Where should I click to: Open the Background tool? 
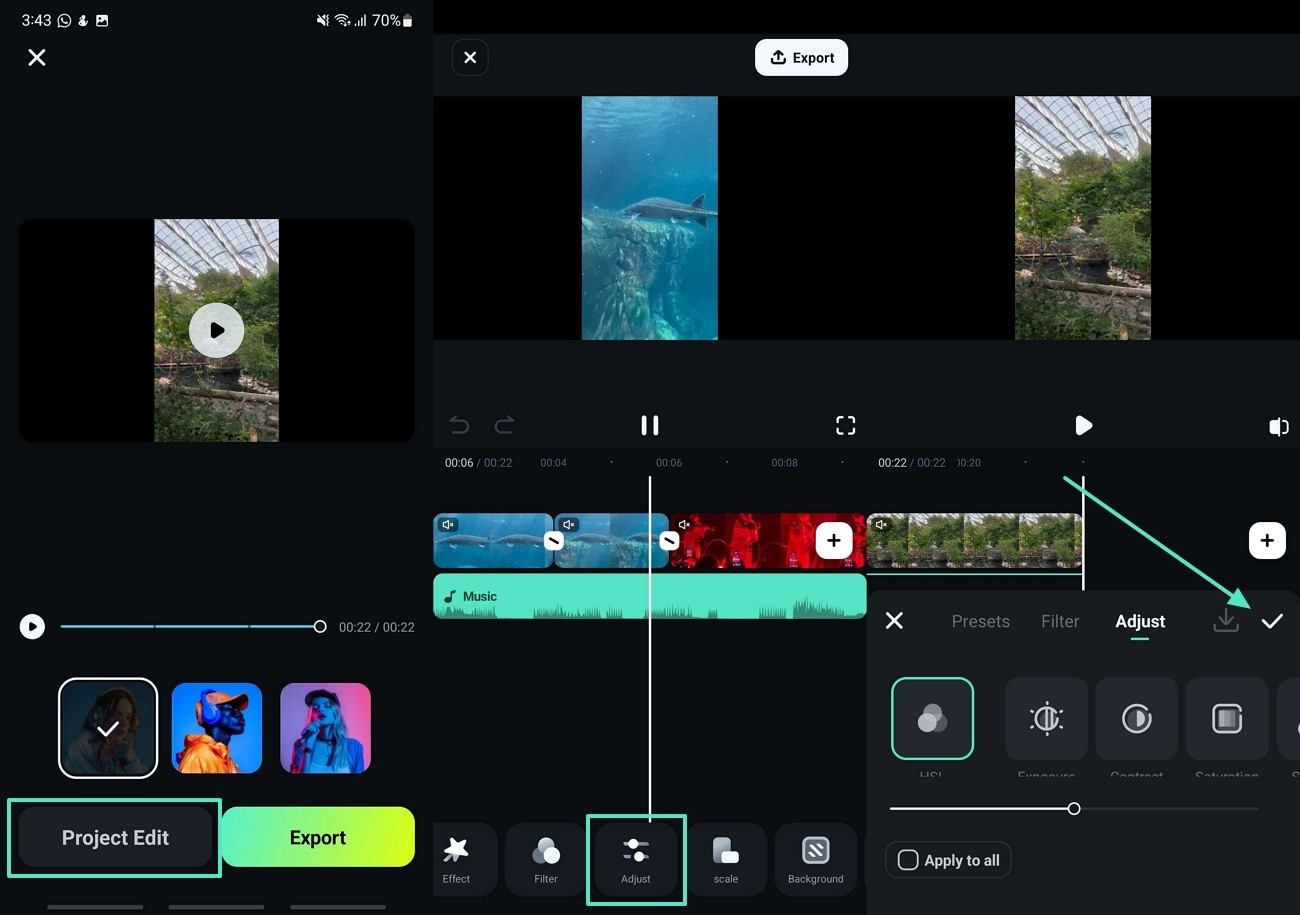[x=816, y=860]
